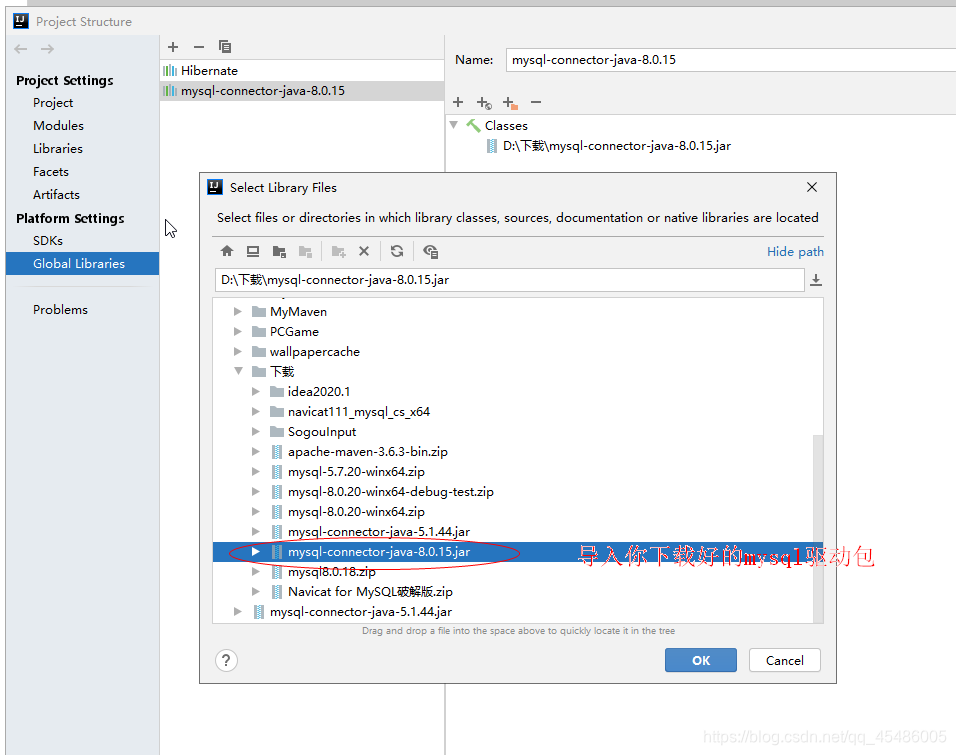Open Problems section in sidebar
This screenshot has height=755, width=956.
click(x=60, y=310)
